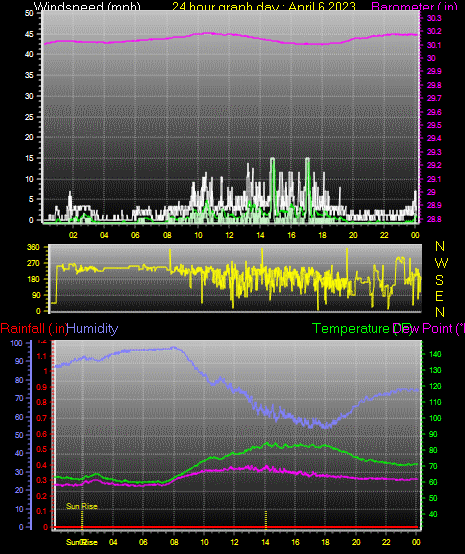
Task: Click the 140 tick on temperature axis
Action: click(435, 354)
